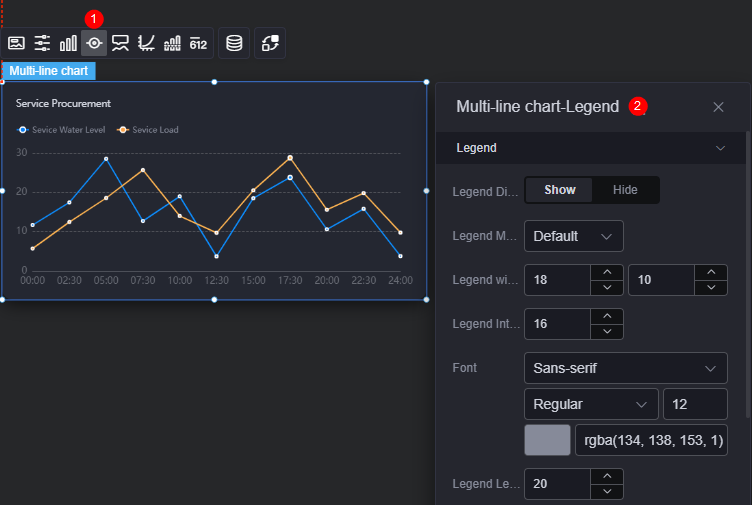Set Legend Display to Hide

point(625,190)
